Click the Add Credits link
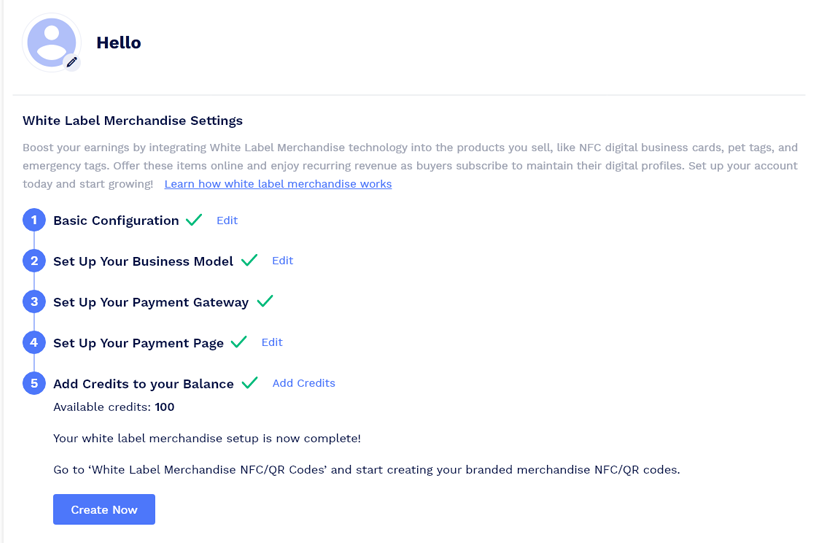 pos(303,383)
